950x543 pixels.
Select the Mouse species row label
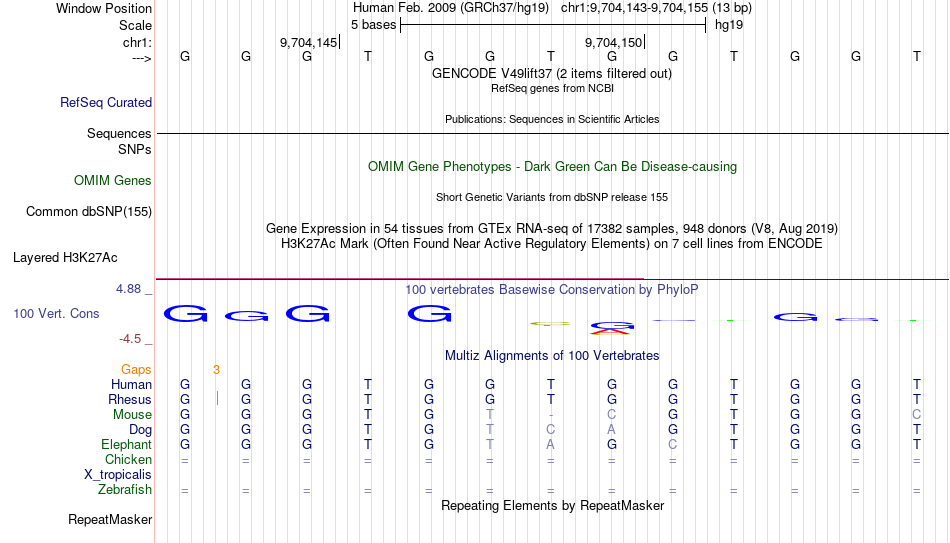[132, 415]
